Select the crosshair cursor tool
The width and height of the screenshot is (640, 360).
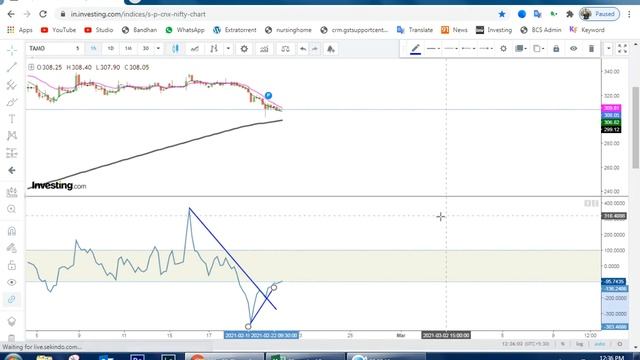coord(11,50)
